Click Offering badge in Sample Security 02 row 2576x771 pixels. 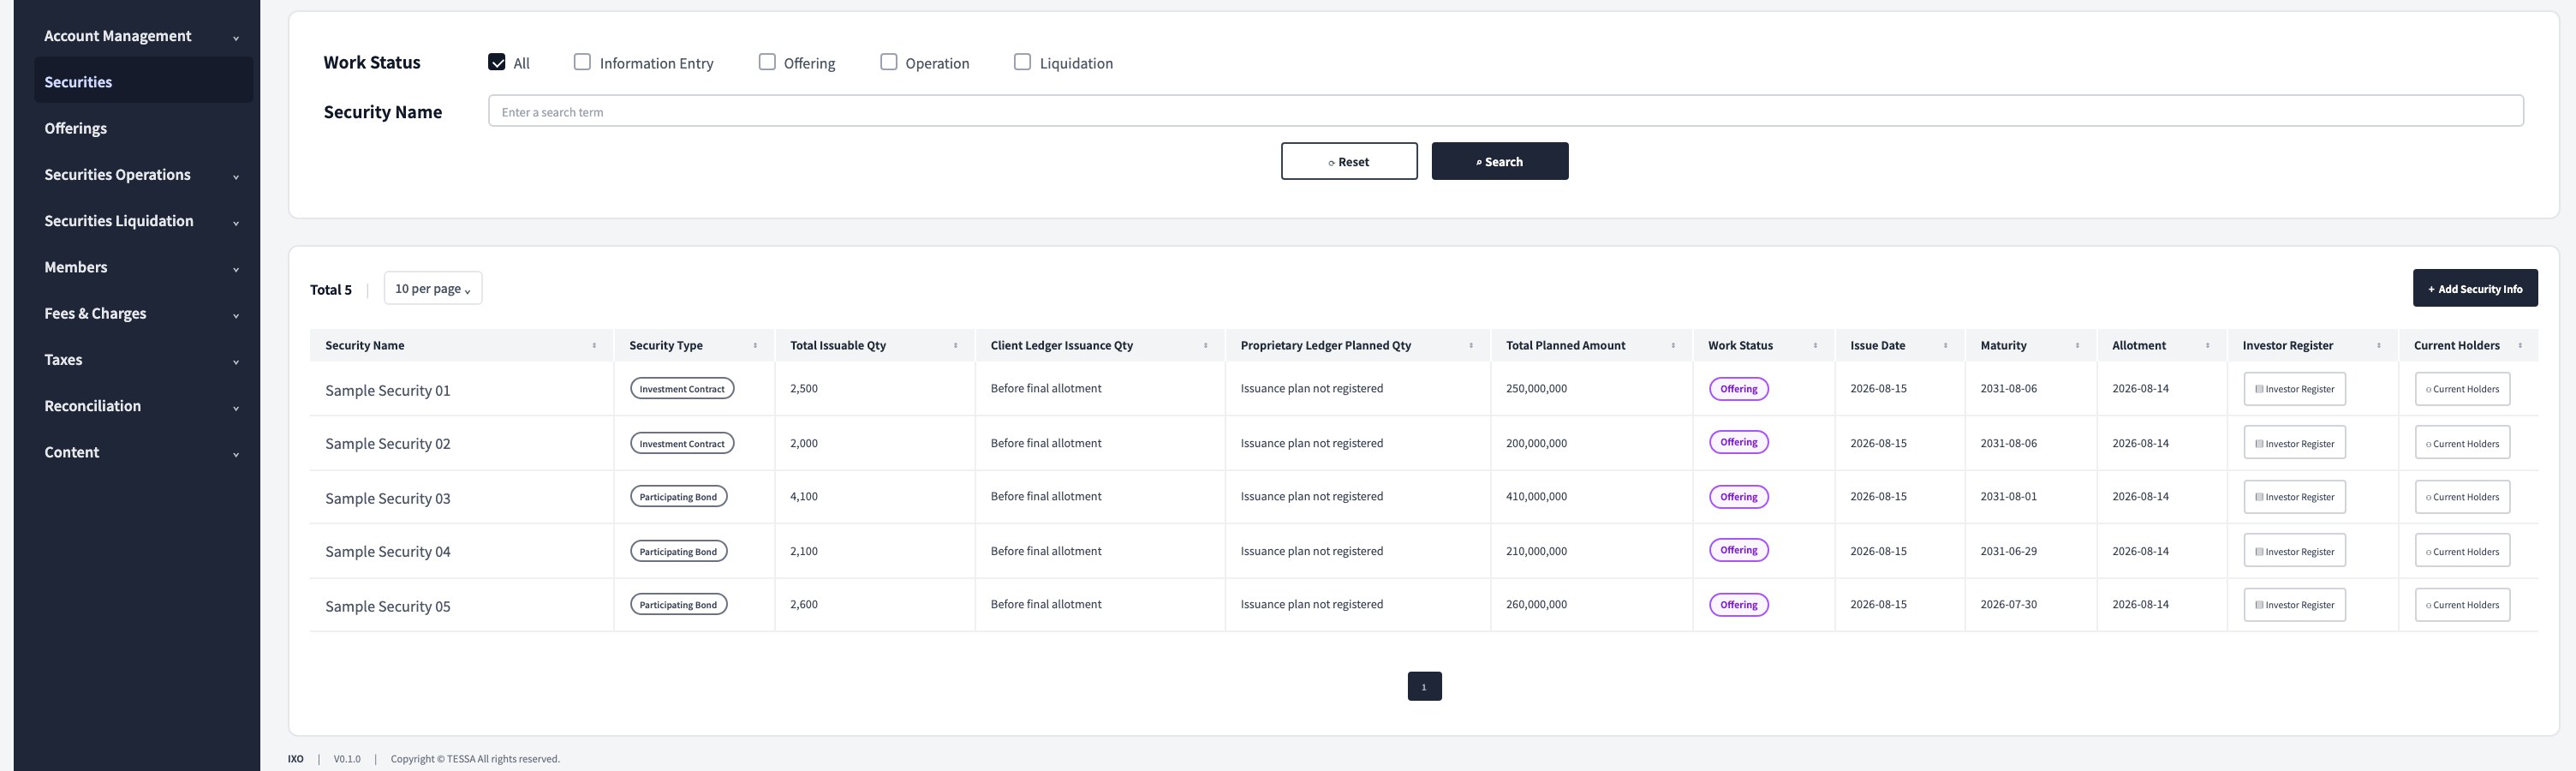coord(1738,442)
